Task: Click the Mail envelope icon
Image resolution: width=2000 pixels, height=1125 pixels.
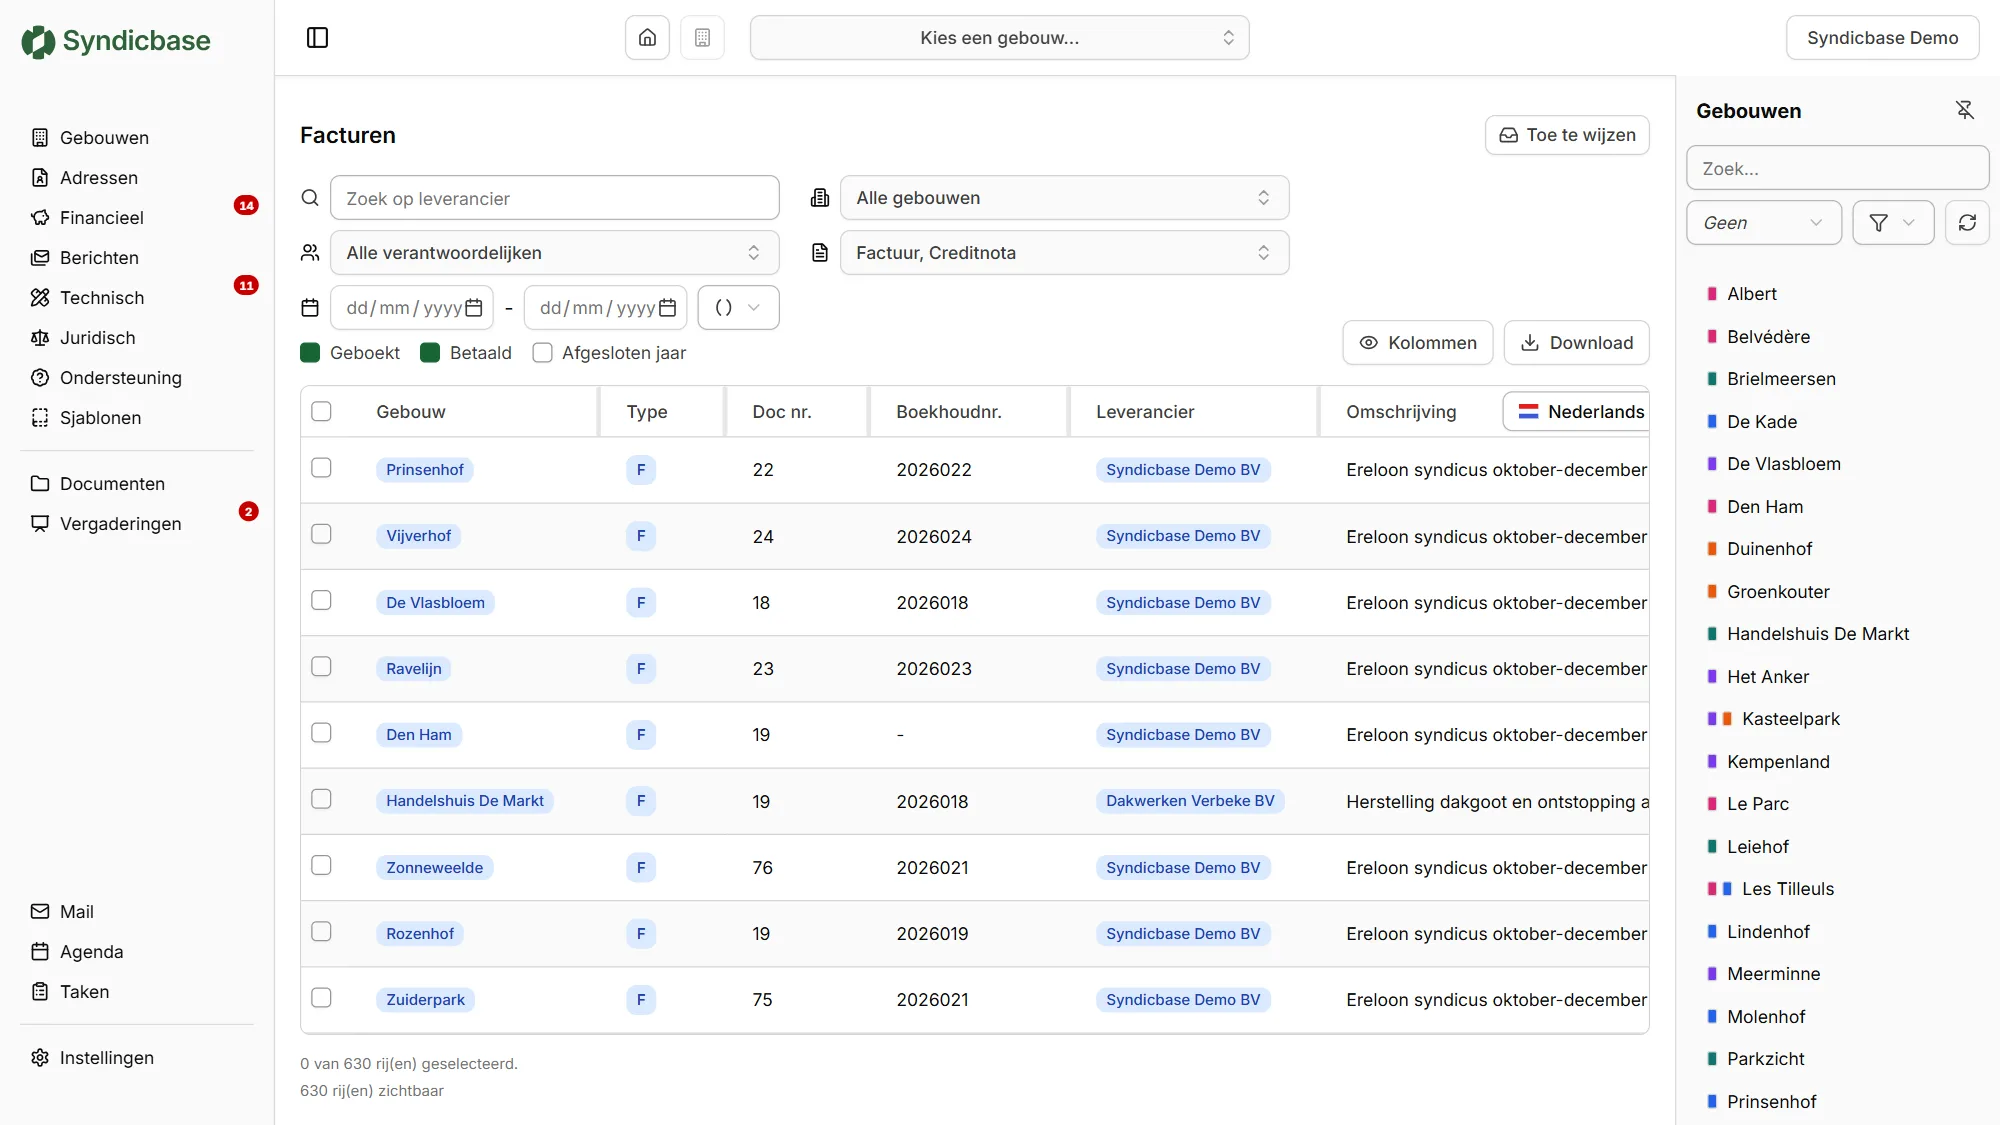Action: pos(40,912)
